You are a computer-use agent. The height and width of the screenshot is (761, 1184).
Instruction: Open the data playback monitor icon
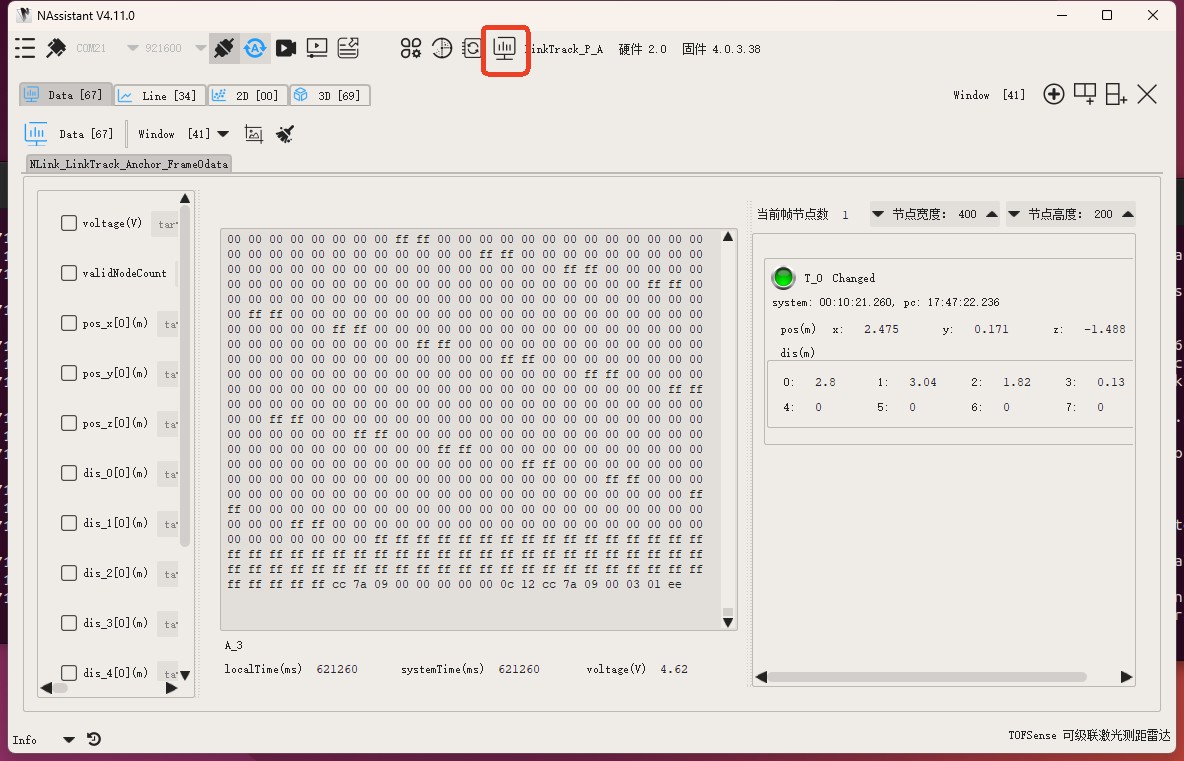[x=317, y=48]
